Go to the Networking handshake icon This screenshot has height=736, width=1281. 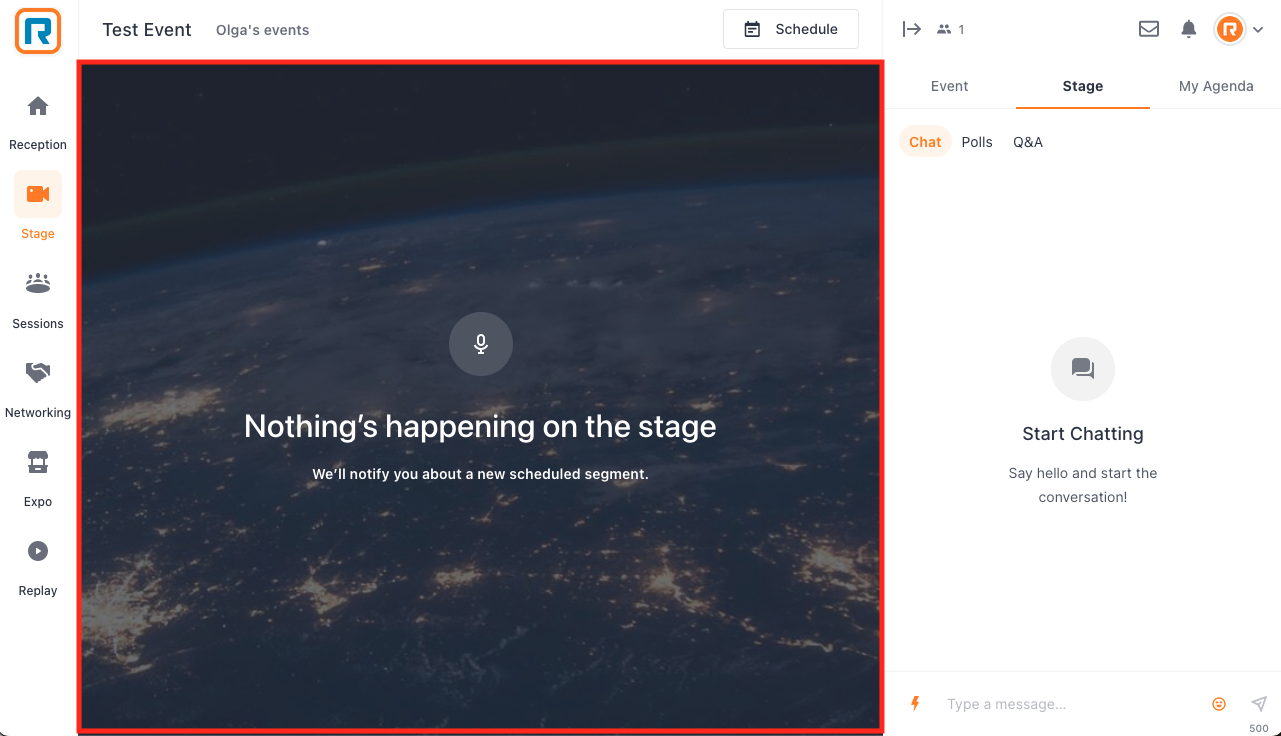pos(38,373)
